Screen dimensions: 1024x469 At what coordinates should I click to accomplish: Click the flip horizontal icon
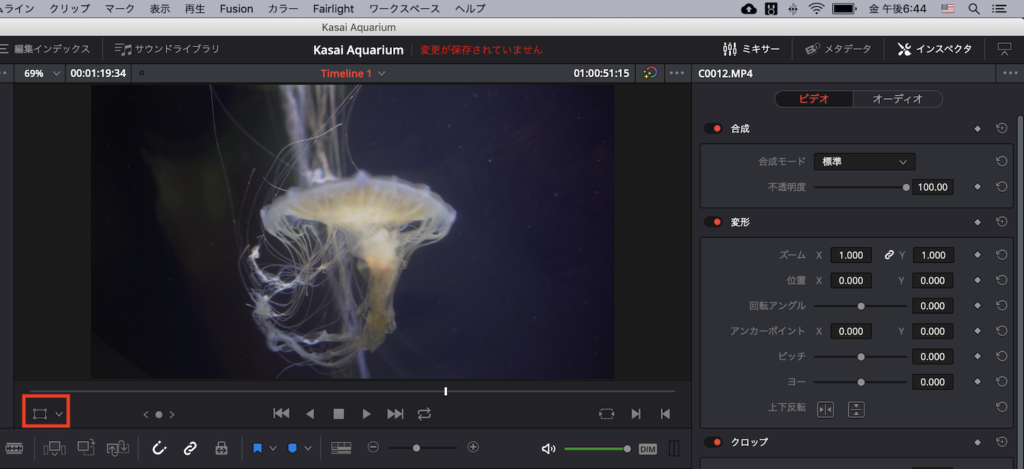coord(826,407)
